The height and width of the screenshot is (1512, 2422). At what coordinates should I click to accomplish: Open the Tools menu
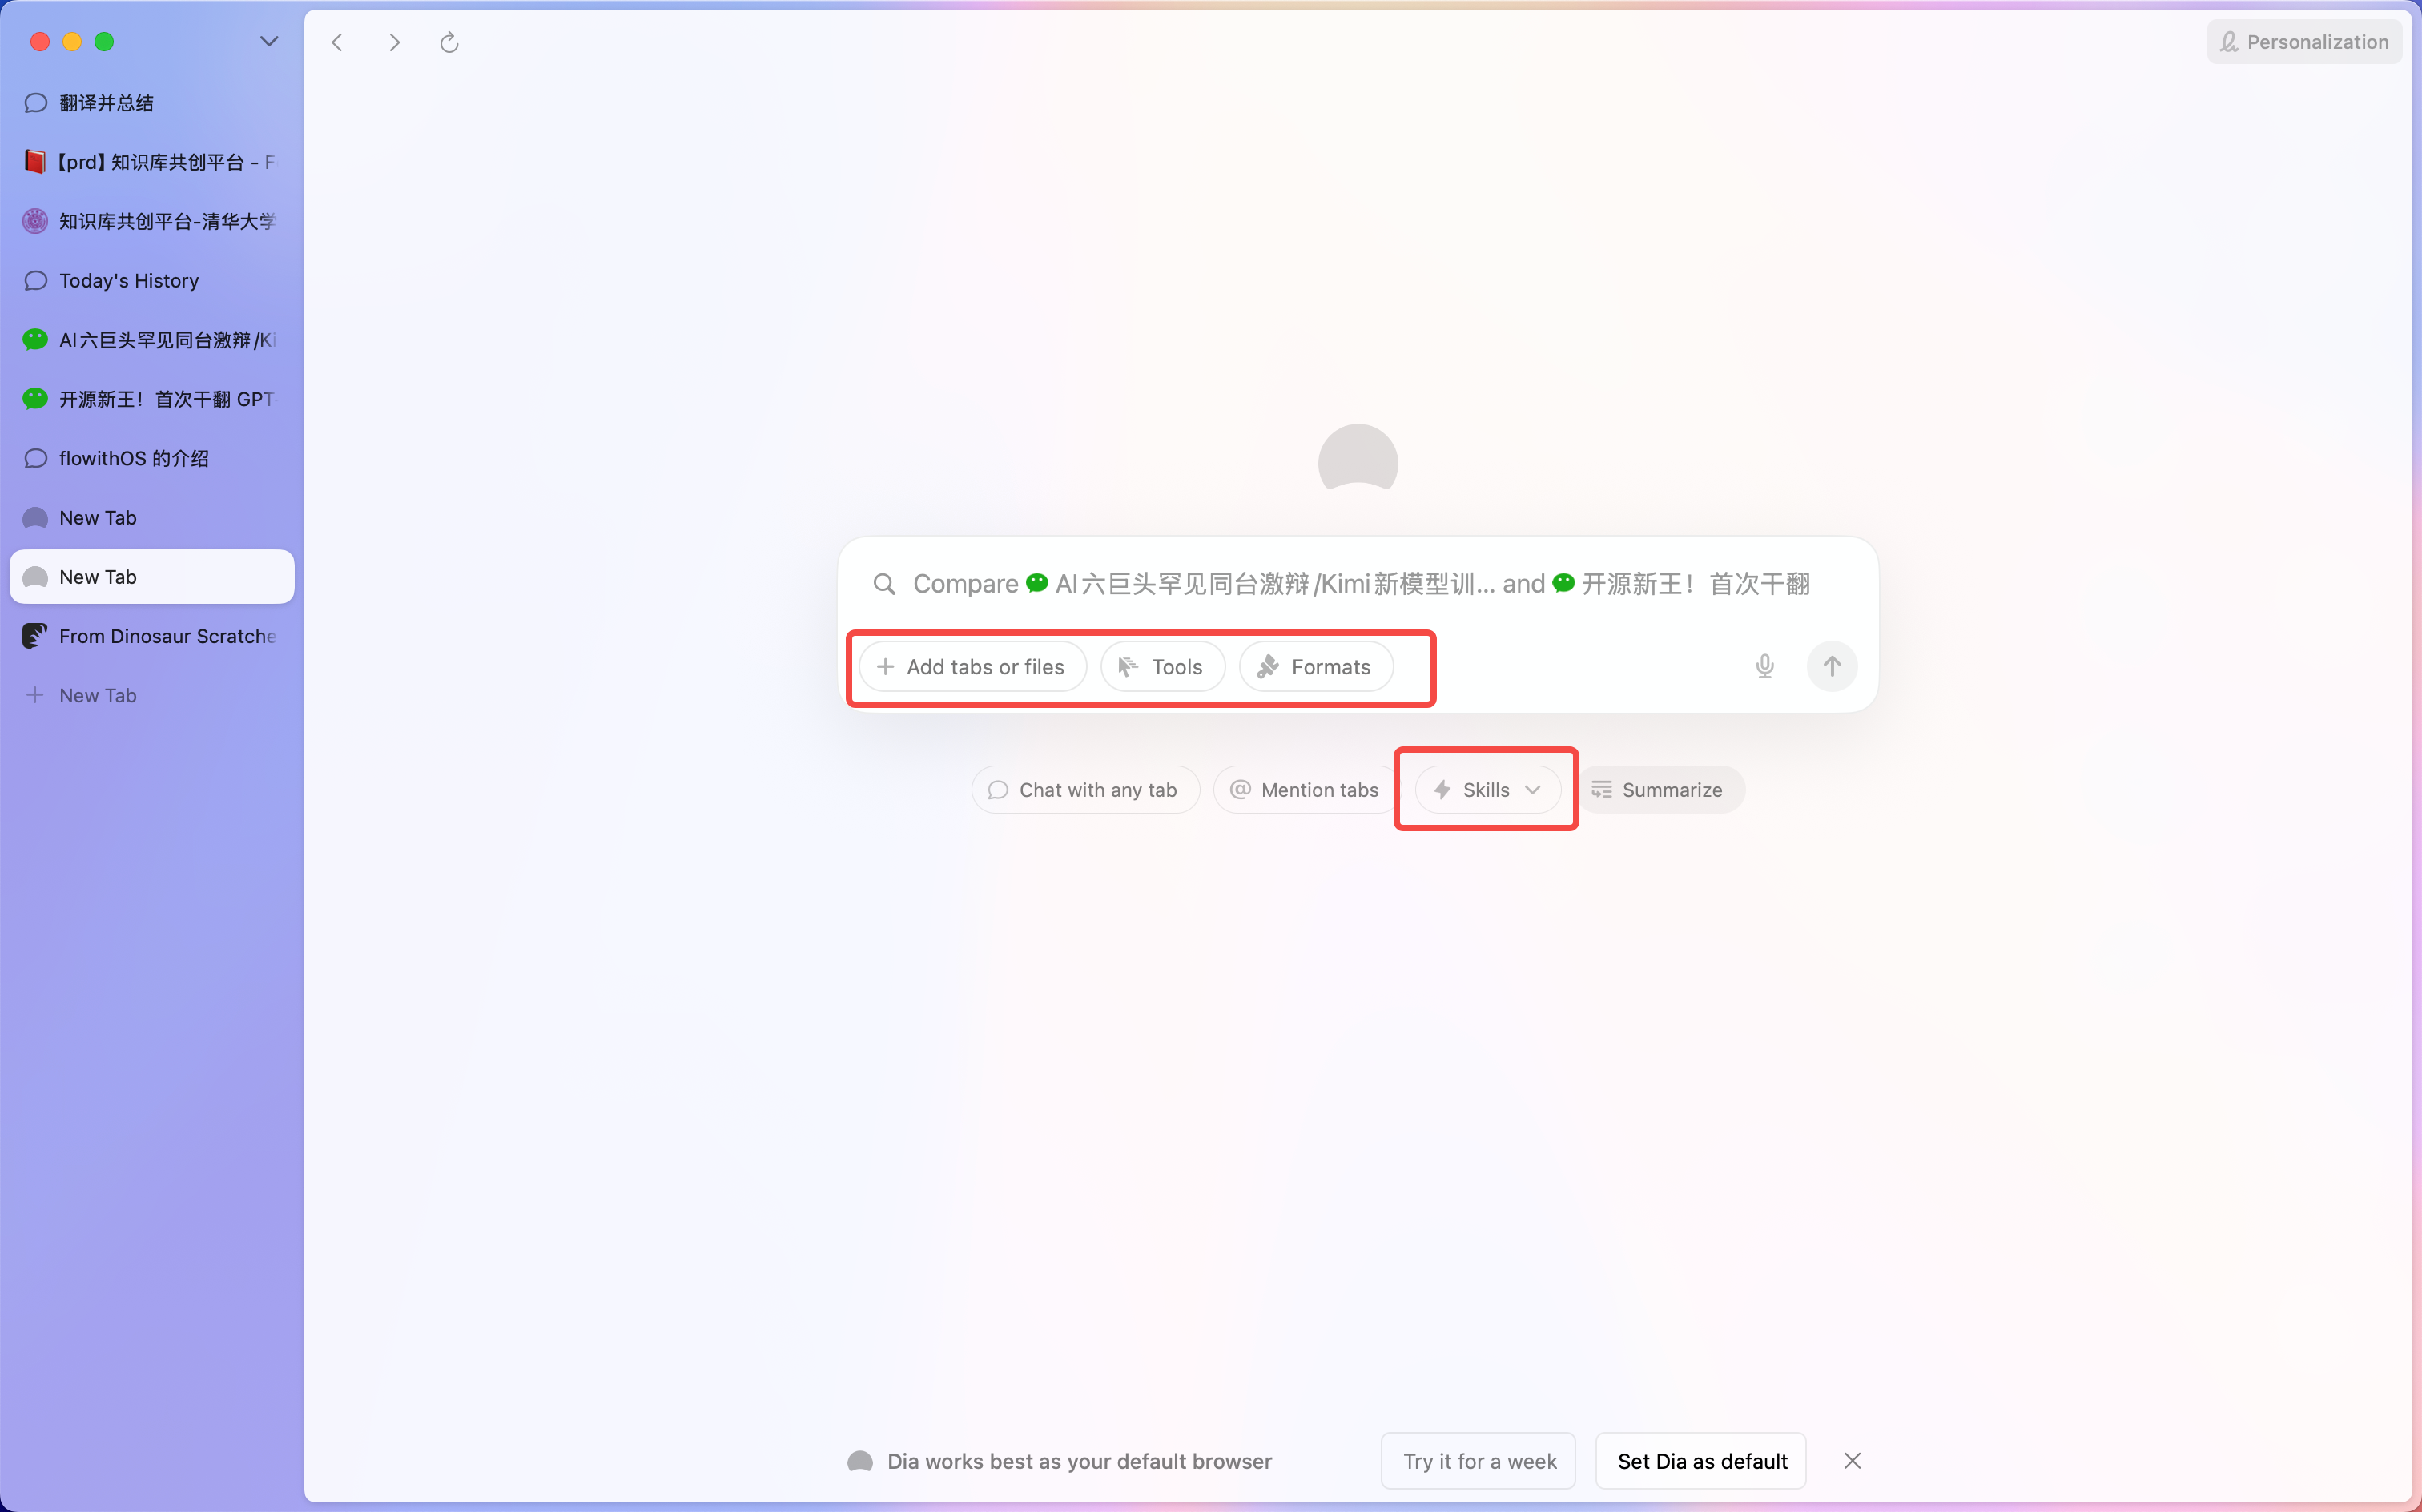pyautogui.click(x=1162, y=667)
